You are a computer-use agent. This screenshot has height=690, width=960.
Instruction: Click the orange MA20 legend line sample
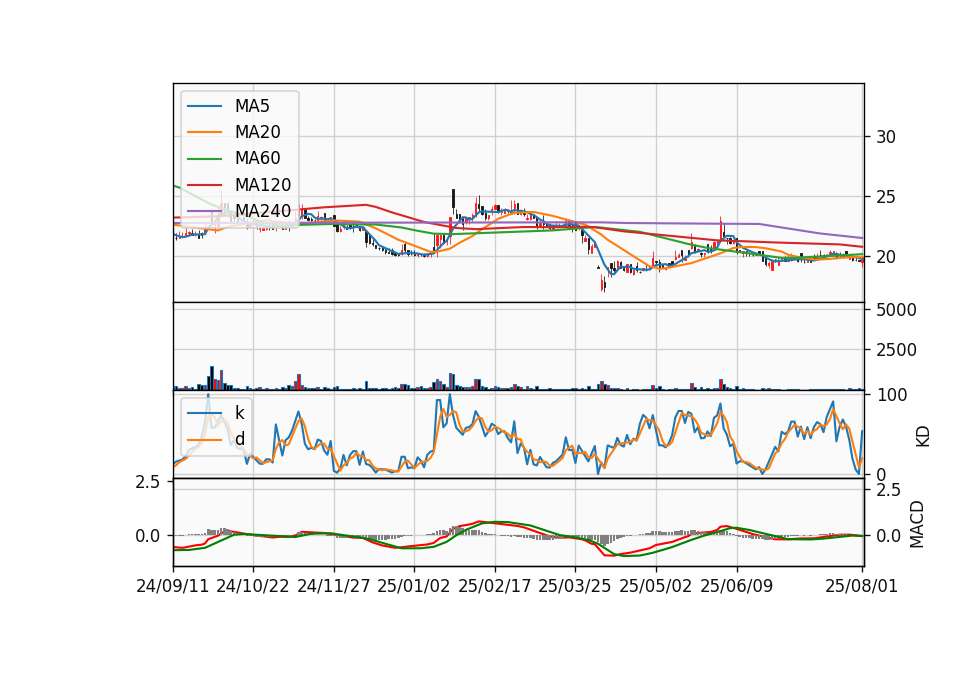[204, 132]
